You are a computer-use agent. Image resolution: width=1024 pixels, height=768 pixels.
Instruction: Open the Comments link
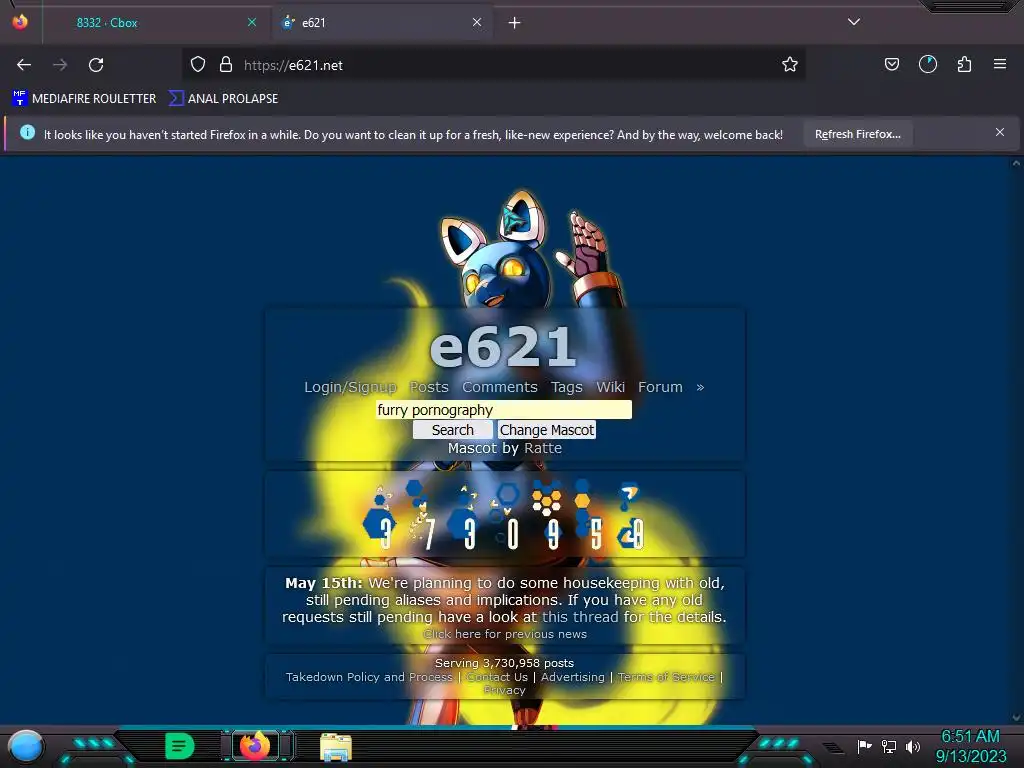tap(500, 387)
